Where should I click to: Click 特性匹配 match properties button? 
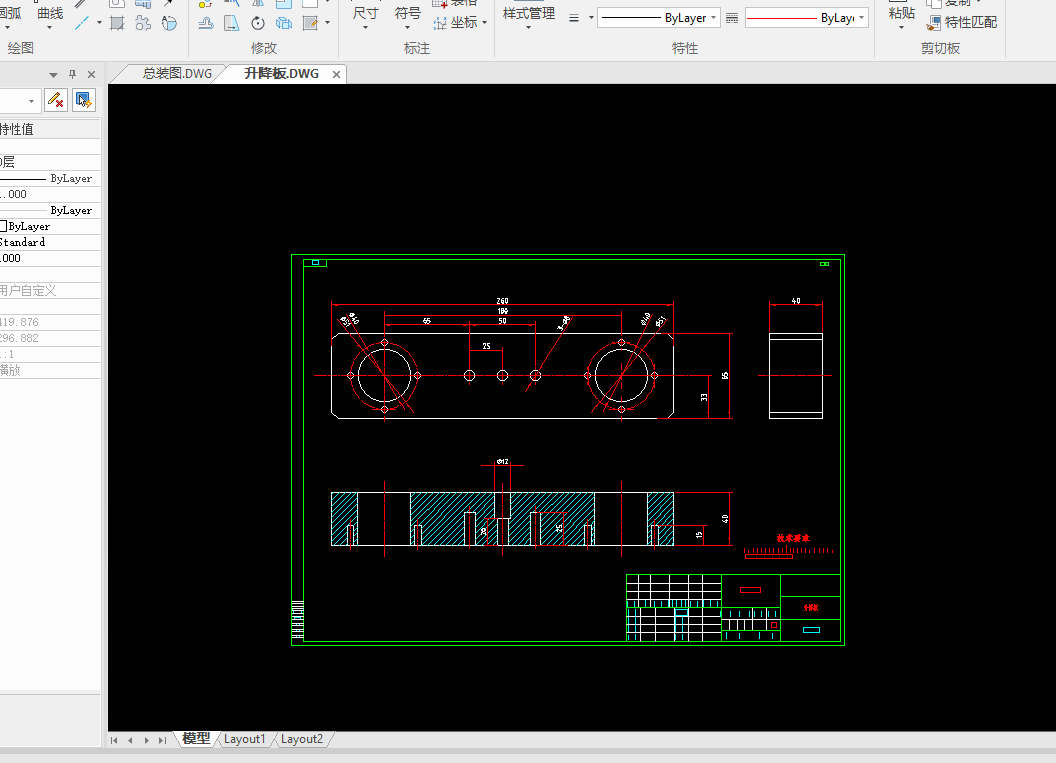(x=962, y=23)
